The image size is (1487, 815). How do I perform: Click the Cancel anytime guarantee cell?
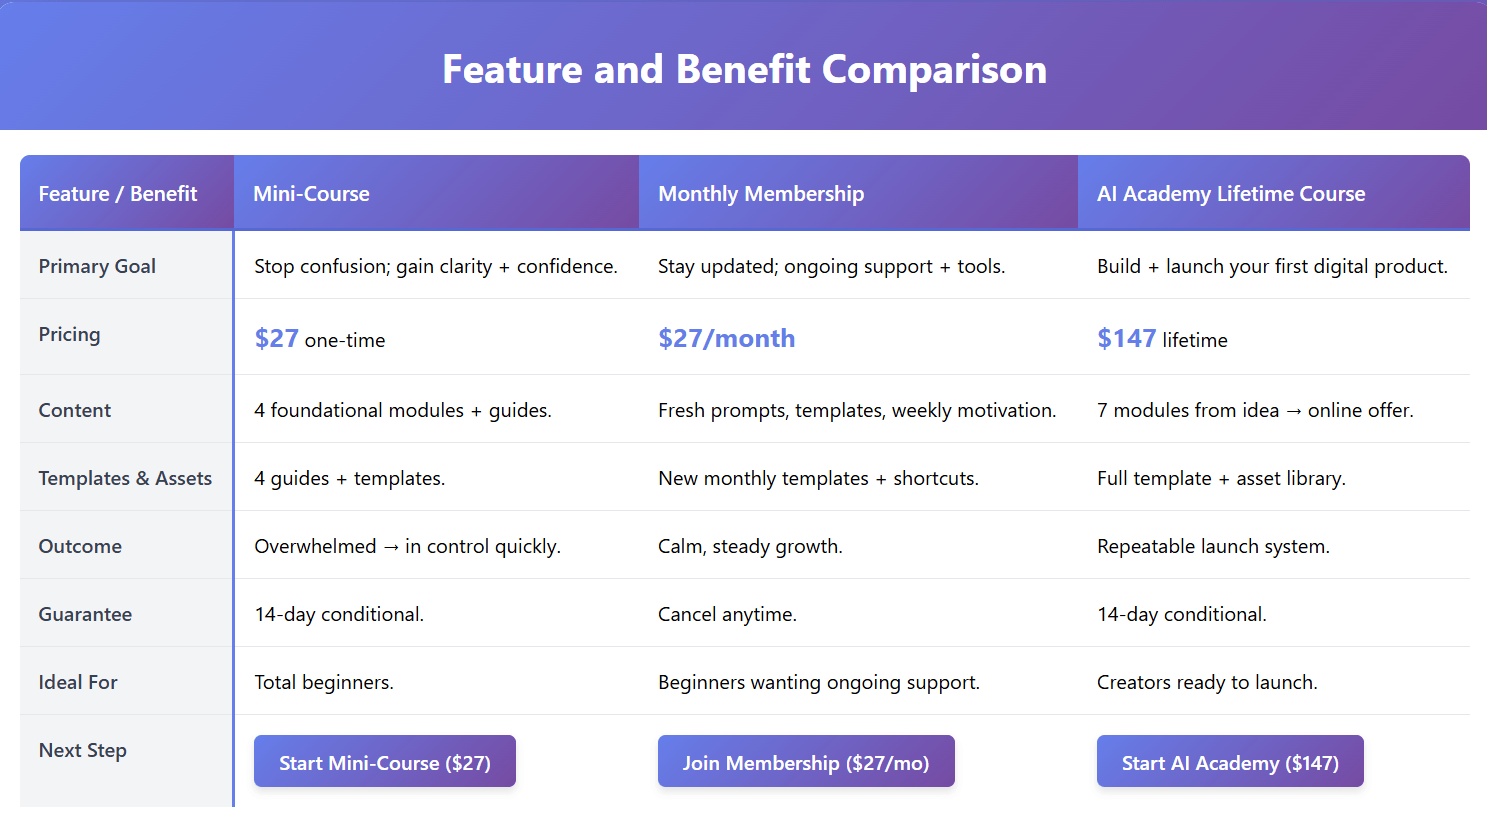tap(727, 614)
